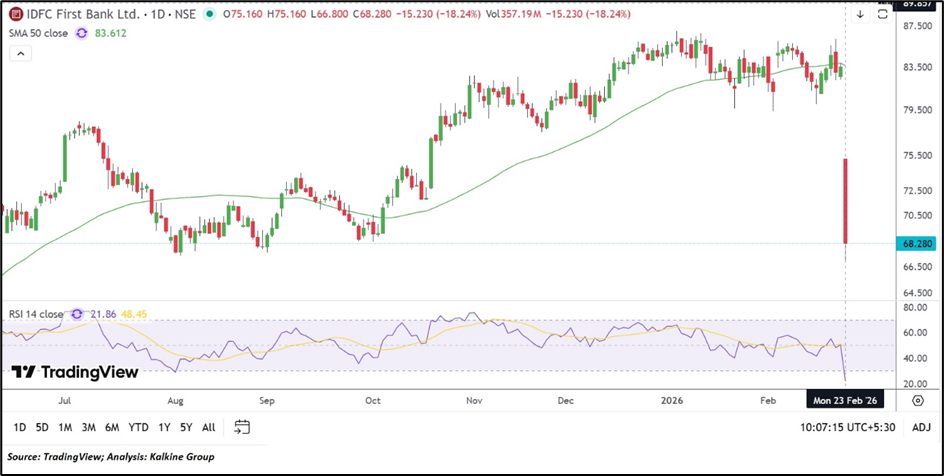This screenshot has height=476, width=944.
Task: Select the 1D time range
Action: coord(18,427)
